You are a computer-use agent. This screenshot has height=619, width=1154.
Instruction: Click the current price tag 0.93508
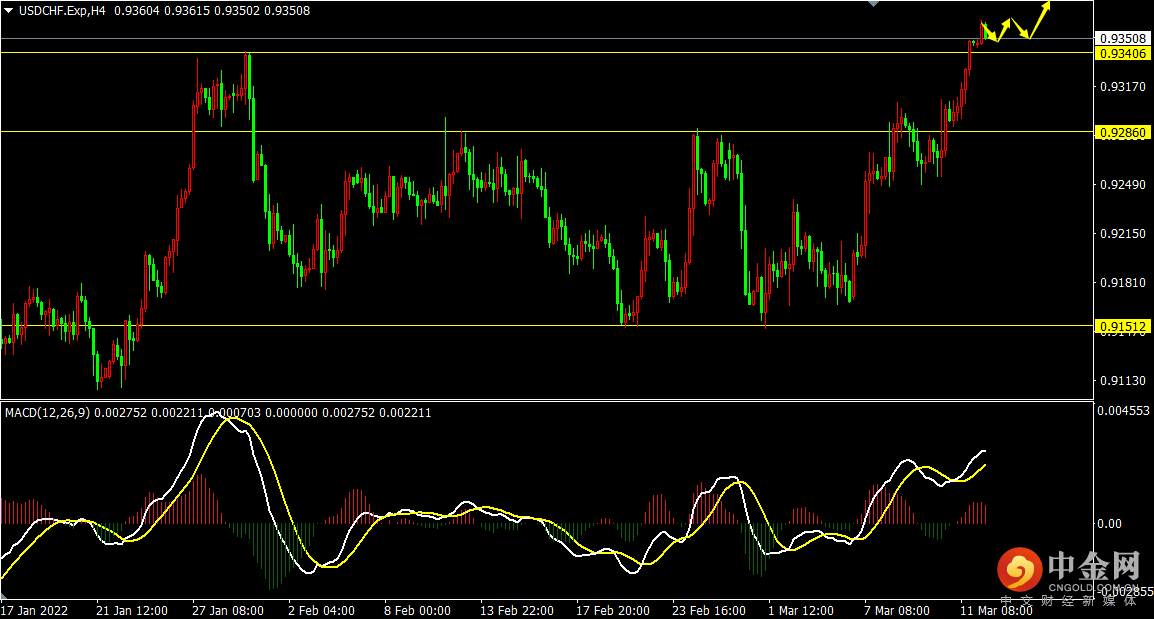tap(1122, 38)
